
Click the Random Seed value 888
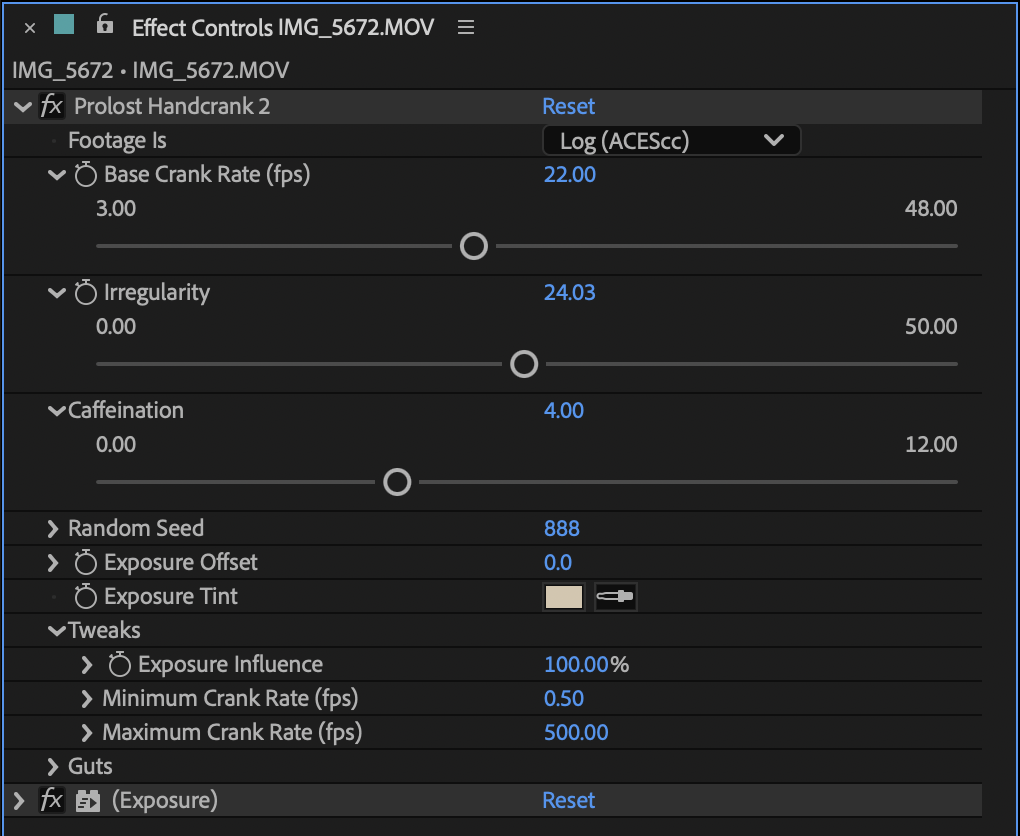coord(561,528)
